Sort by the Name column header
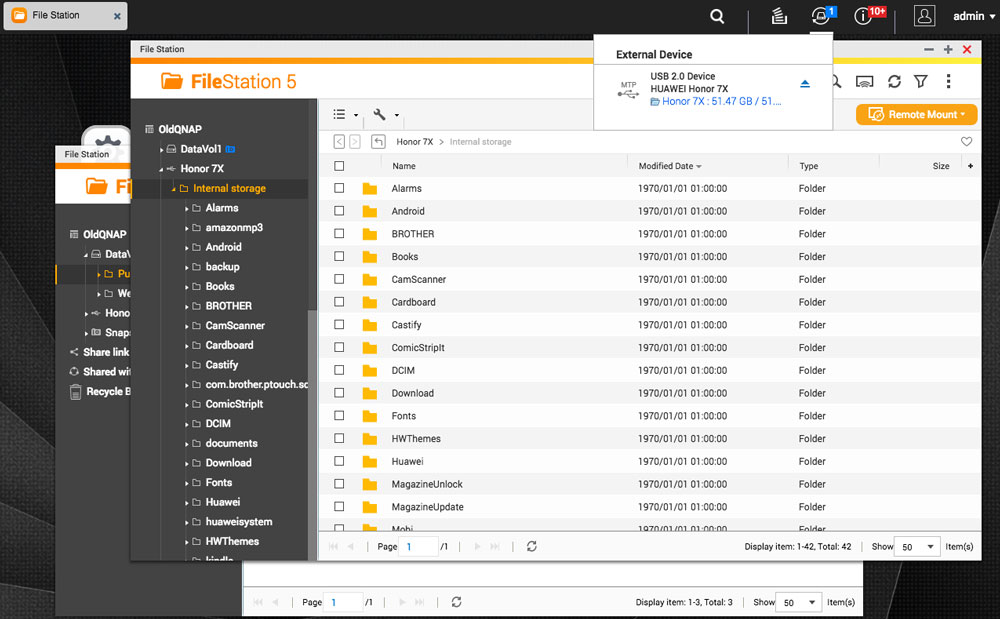This screenshot has width=1000, height=619. point(404,166)
